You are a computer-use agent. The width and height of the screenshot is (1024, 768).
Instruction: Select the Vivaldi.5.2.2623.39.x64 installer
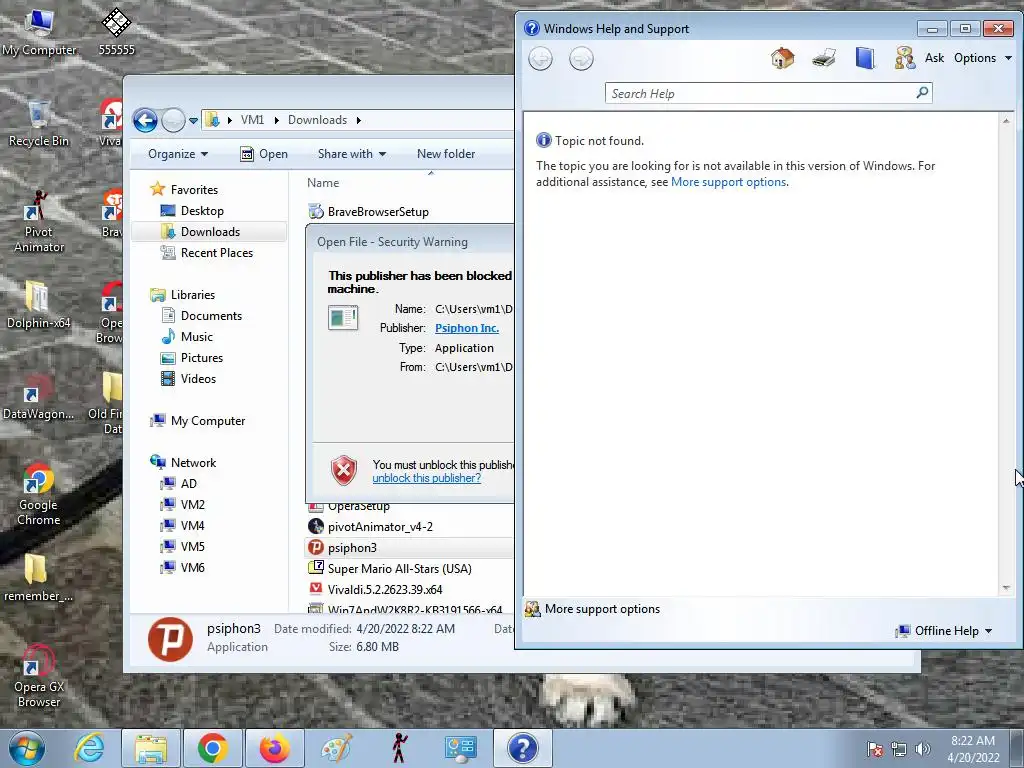coord(385,589)
